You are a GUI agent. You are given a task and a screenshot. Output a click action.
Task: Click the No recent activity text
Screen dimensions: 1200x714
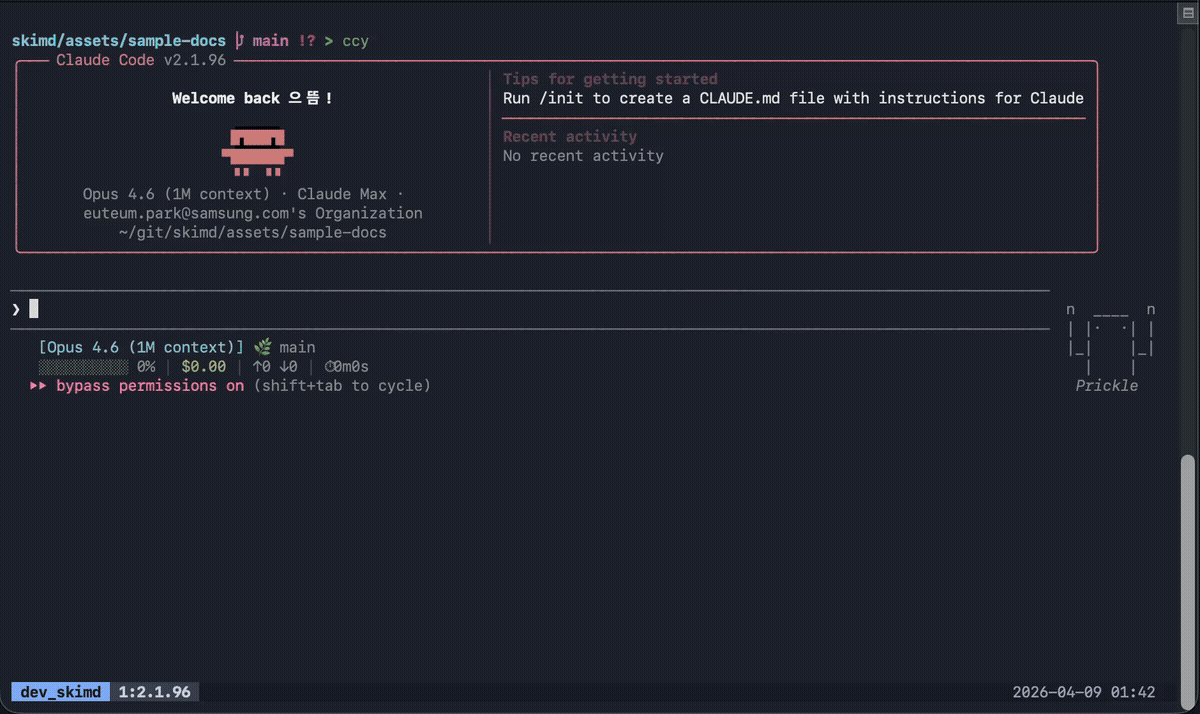pyautogui.click(x=583, y=156)
